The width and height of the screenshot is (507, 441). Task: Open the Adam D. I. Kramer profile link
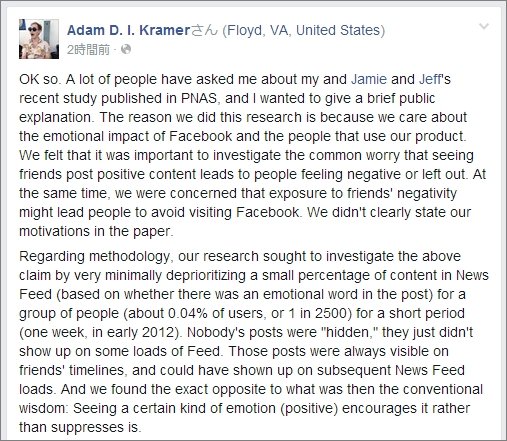128,30
